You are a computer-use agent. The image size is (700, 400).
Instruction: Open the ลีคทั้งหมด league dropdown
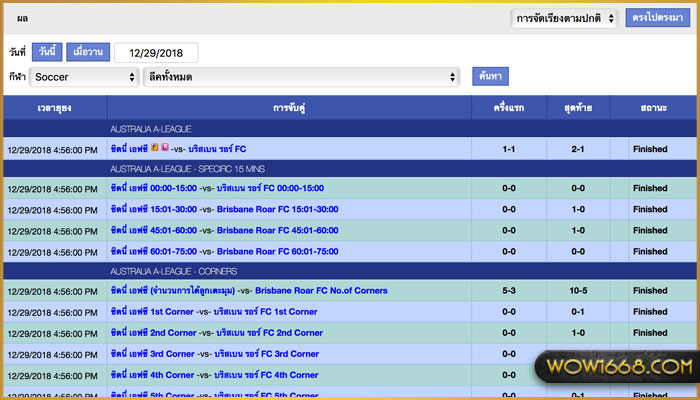pos(301,77)
